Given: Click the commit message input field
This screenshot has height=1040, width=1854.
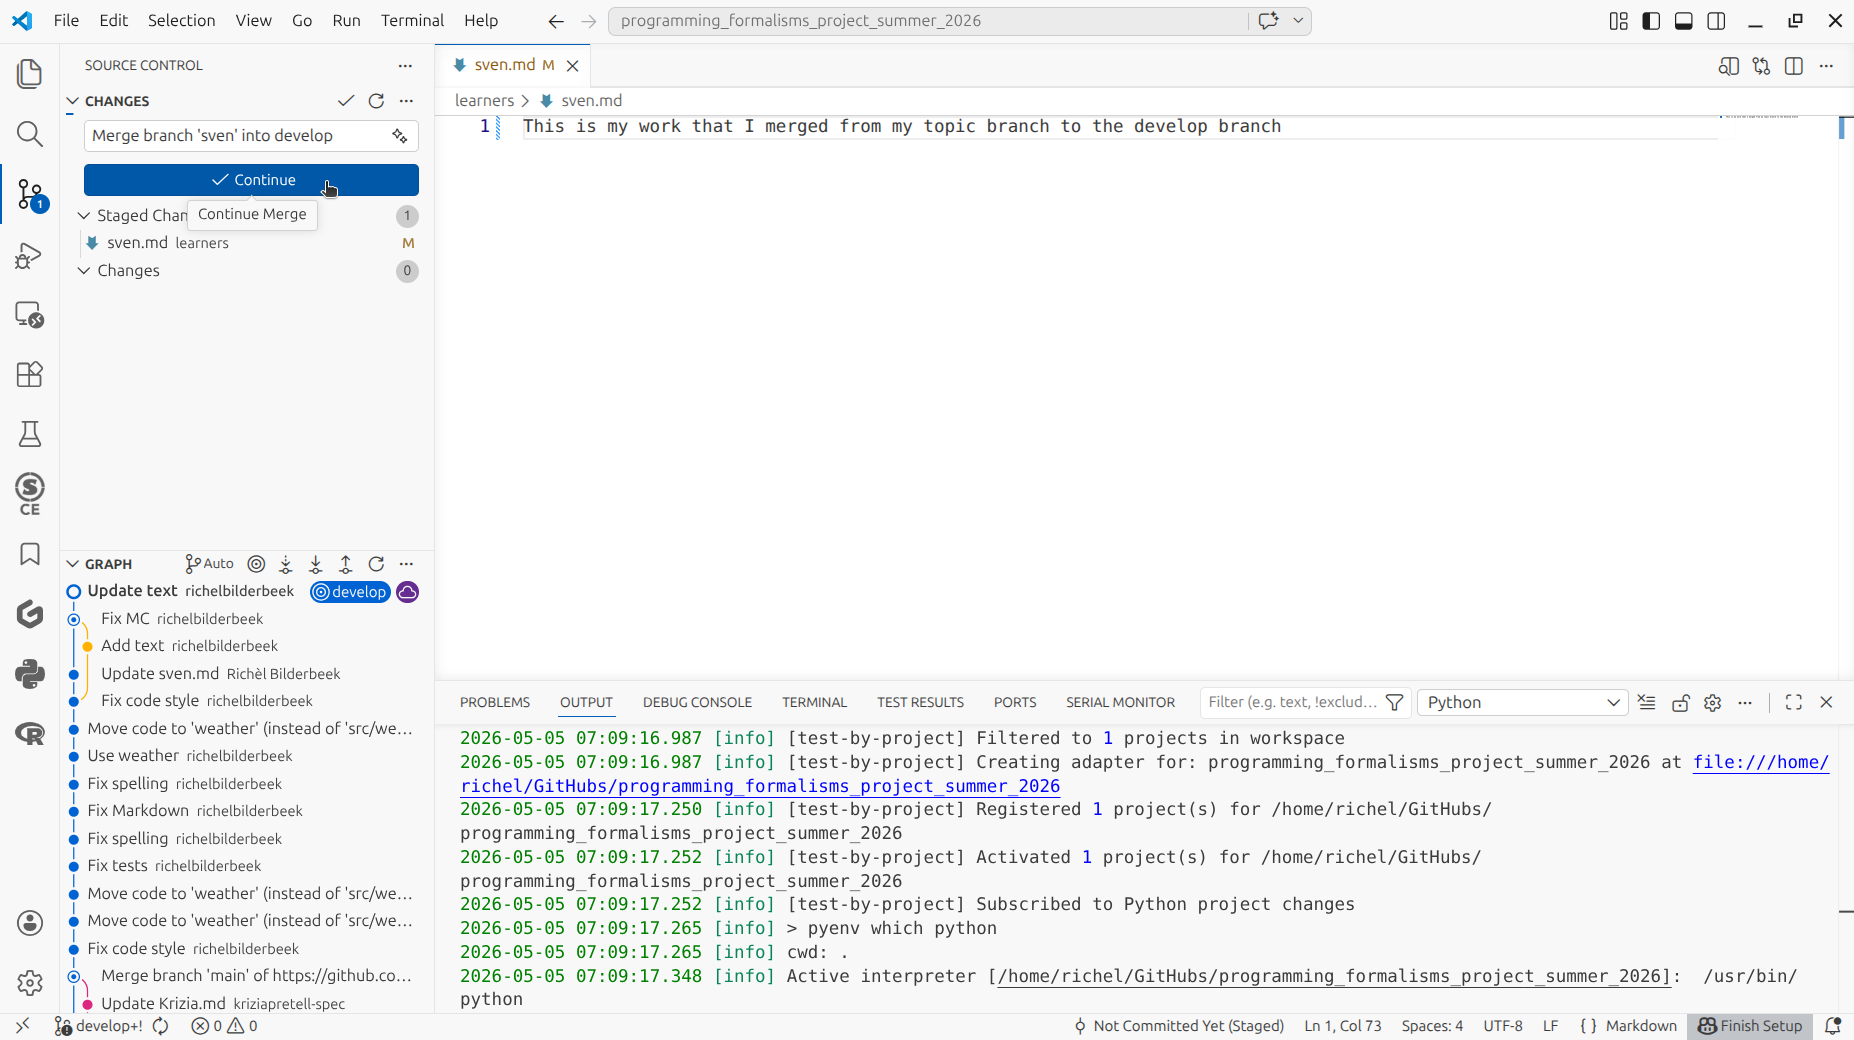Looking at the screenshot, I should (x=238, y=136).
